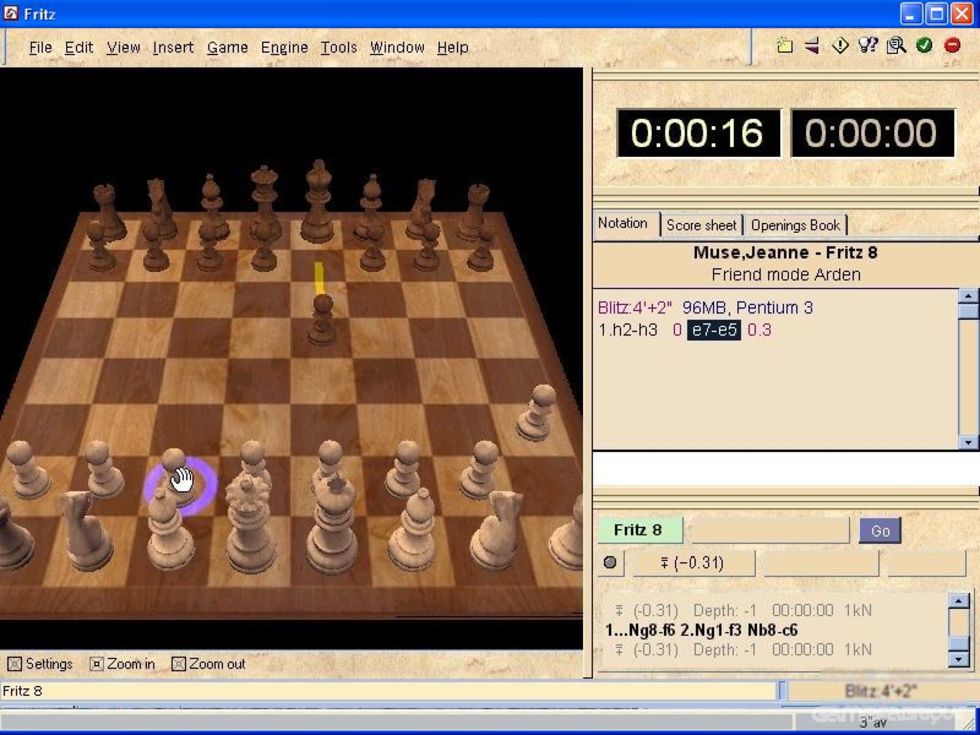The image size is (980, 735).
Task: Click the white pawn on g2
Action: [480, 470]
